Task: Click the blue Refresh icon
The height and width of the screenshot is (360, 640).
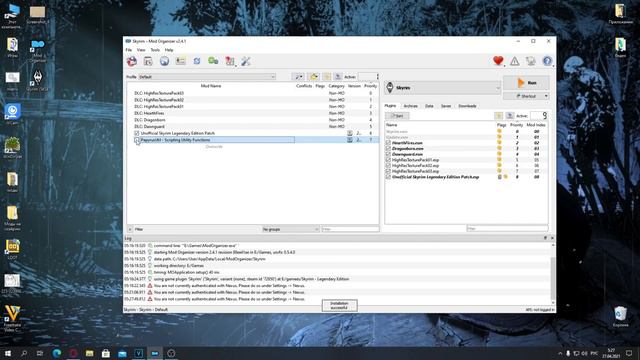Action: point(197,61)
